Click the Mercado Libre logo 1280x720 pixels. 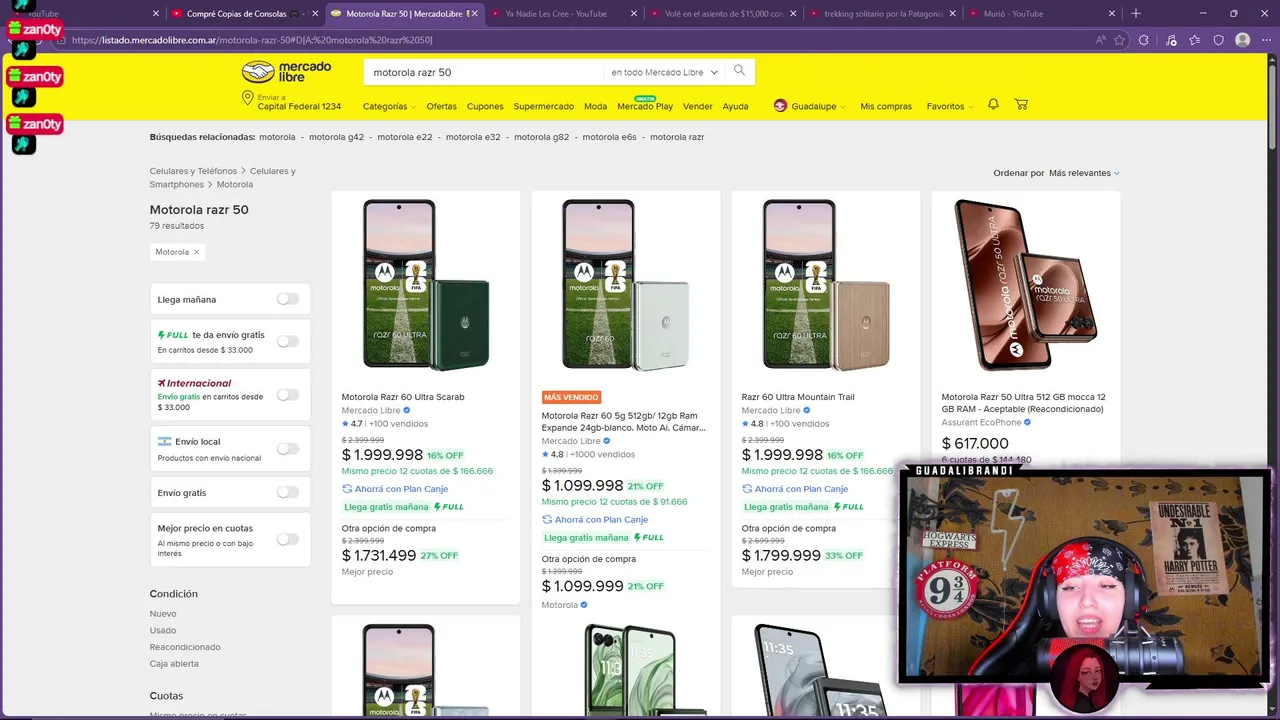[287, 72]
